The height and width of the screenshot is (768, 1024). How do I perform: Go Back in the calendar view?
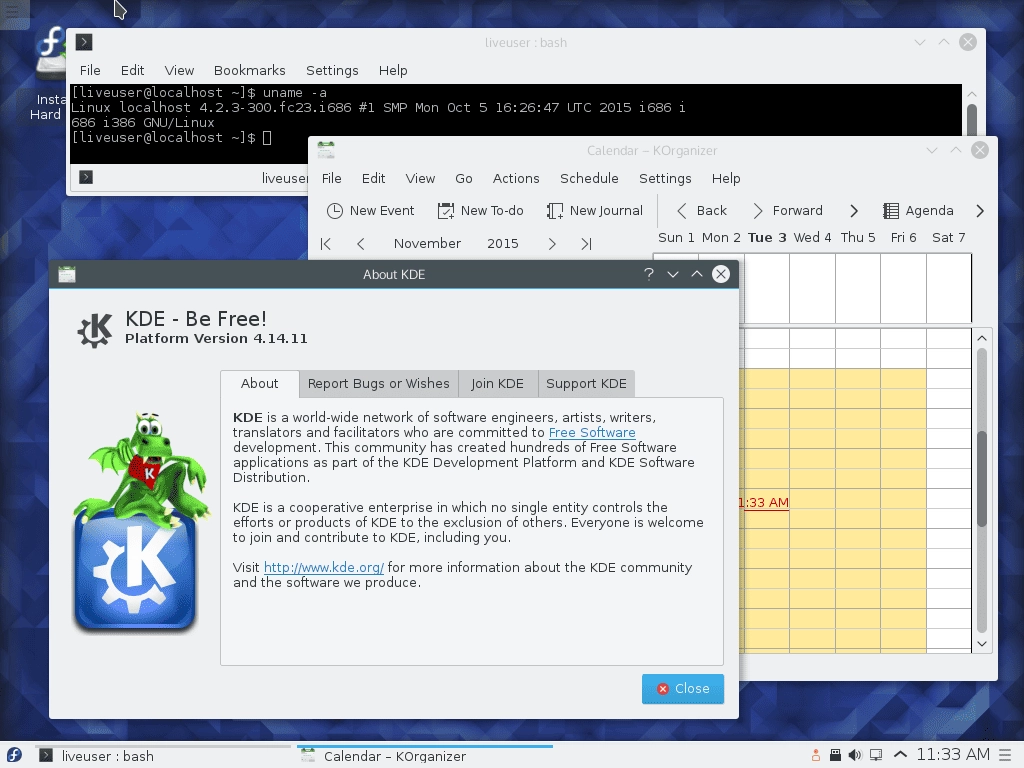[701, 210]
